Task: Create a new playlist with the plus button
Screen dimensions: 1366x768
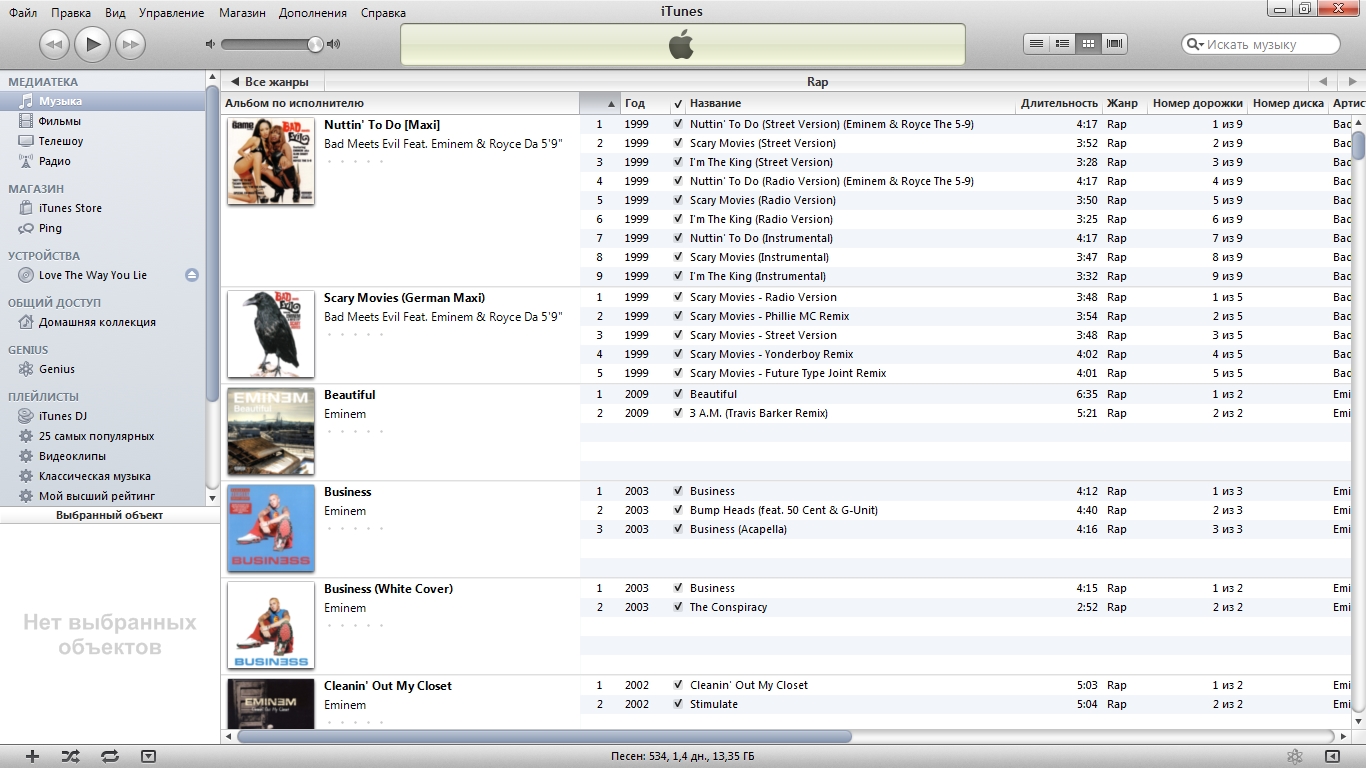Action: pos(32,756)
